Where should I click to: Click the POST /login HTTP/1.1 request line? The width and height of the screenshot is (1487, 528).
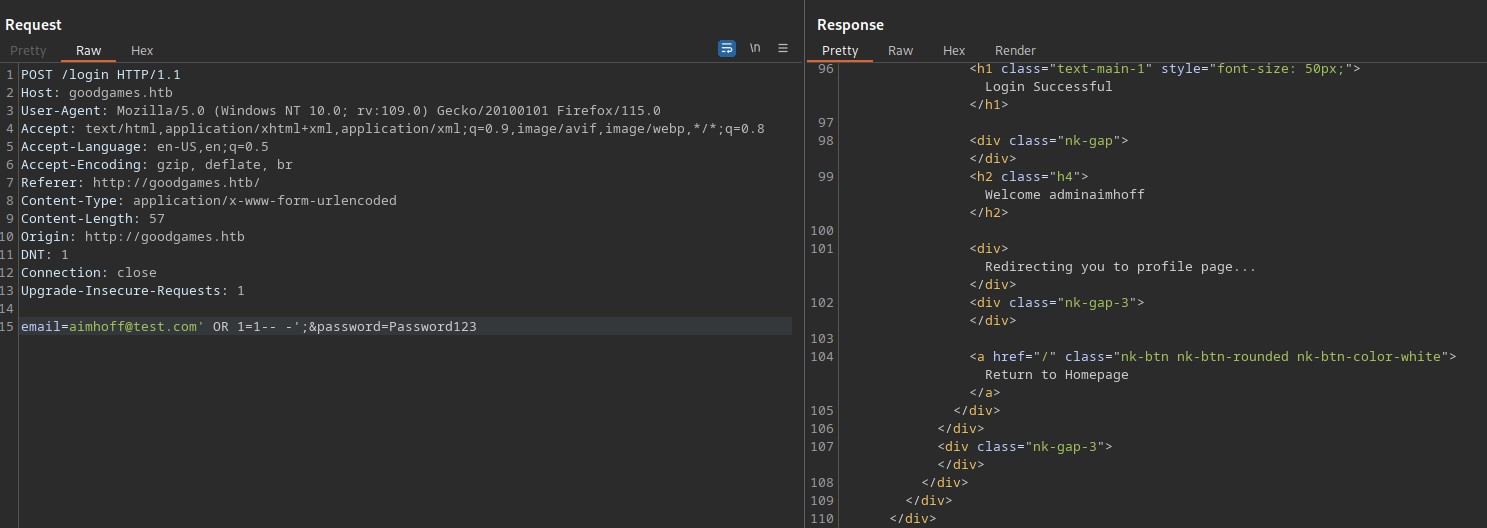tap(101, 75)
